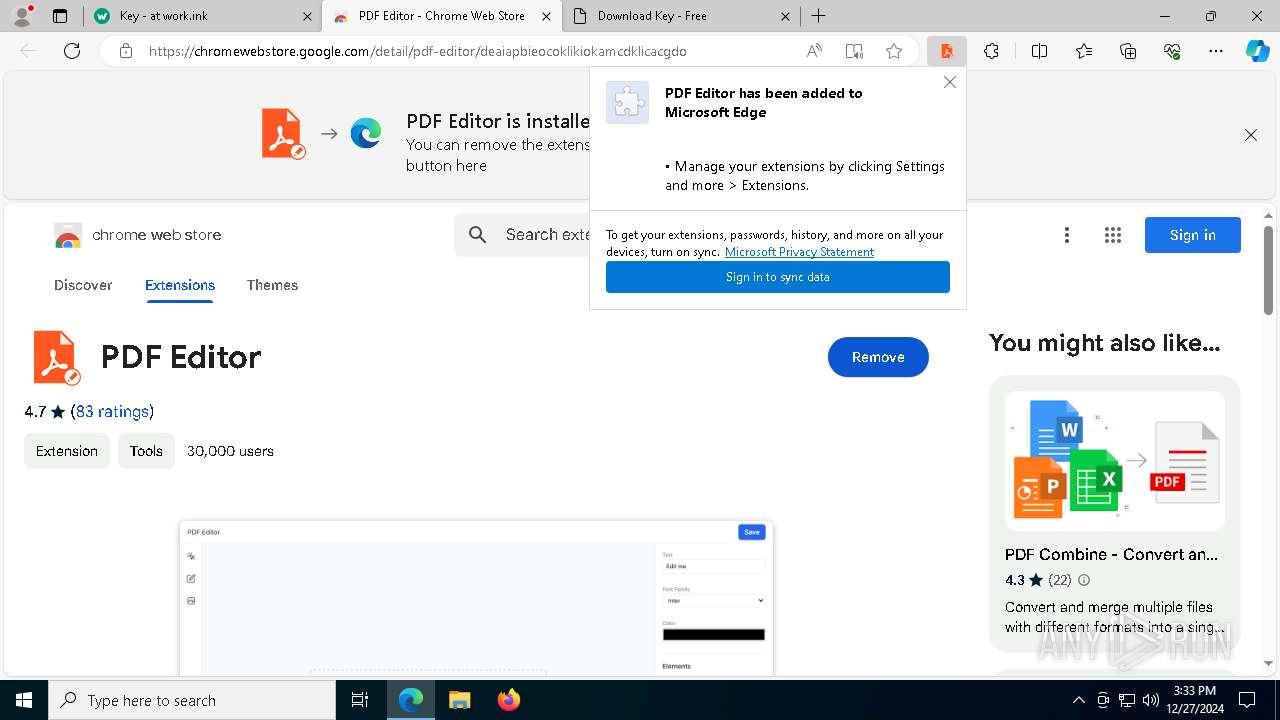The height and width of the screenshot is (720, 1280).
Task: Go to Discover section
Action: (x=83, y=285)
